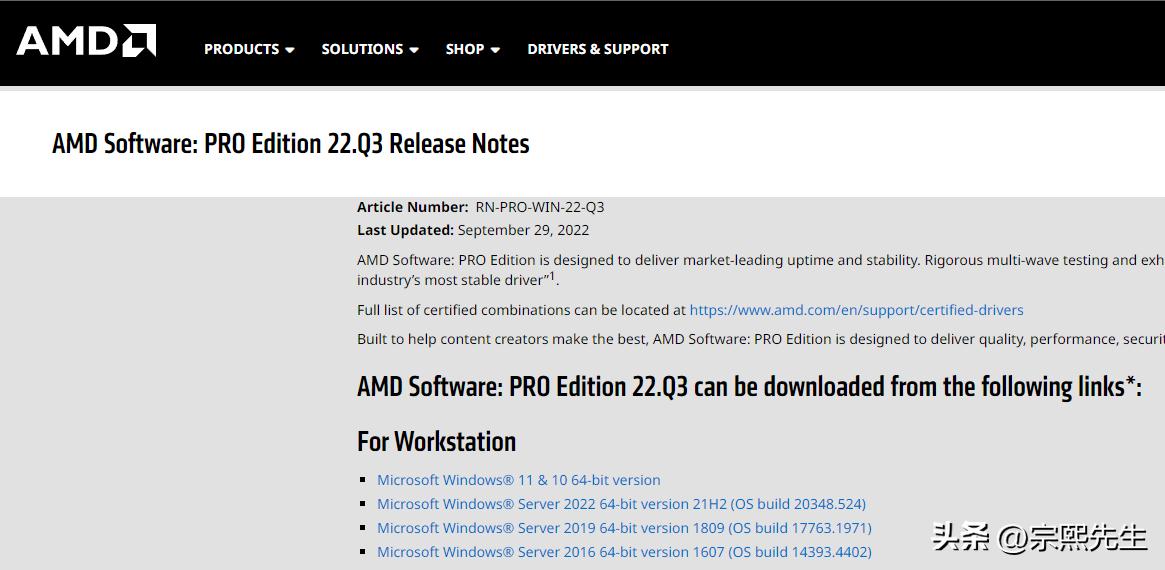This screenshot has width=1165, height=570.
Task: Click the AMD logo
Action: tap(86, 41)
